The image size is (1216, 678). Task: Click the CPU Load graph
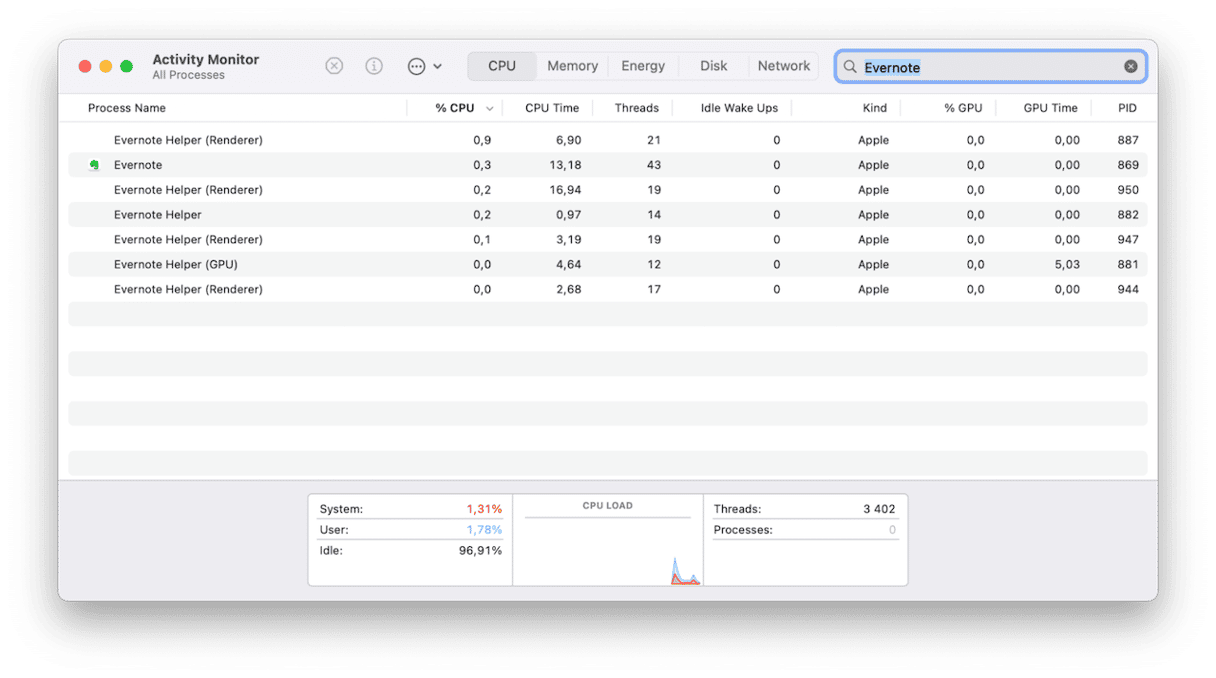(x=608, y=546)
